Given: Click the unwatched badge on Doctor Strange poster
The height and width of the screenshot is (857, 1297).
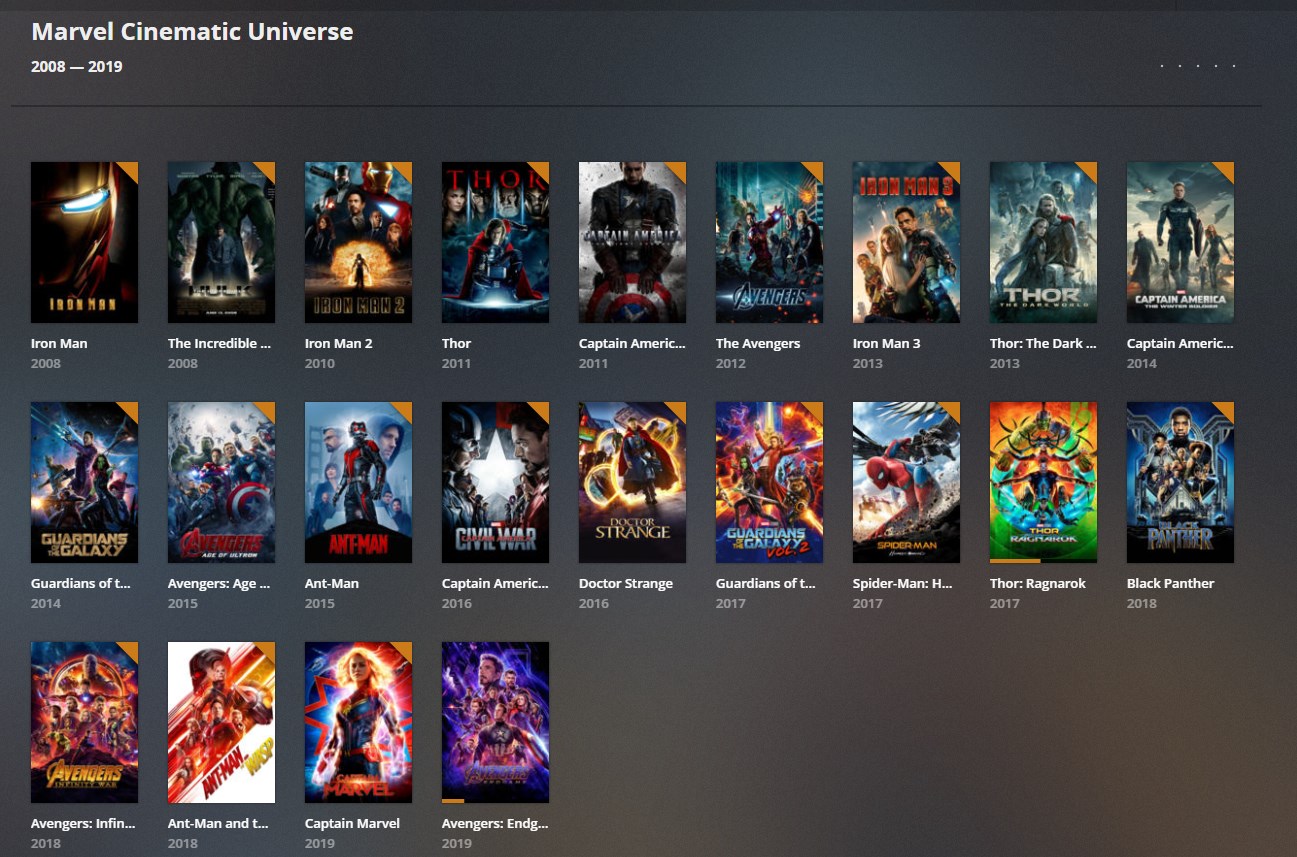Looking at the screenshot, I should (x=678, y=410).
